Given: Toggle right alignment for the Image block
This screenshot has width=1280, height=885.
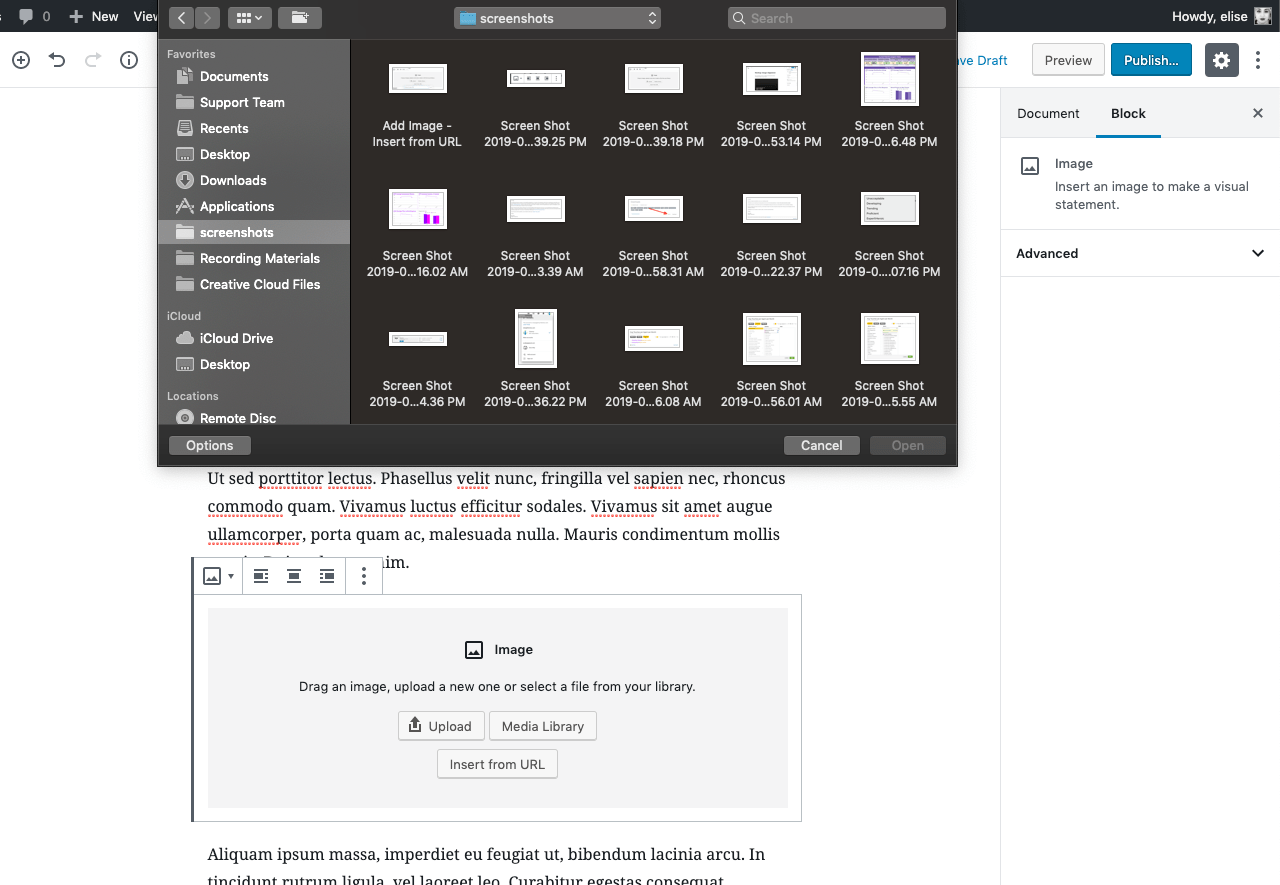Looking at the screenshot, I should pos(326,575).
